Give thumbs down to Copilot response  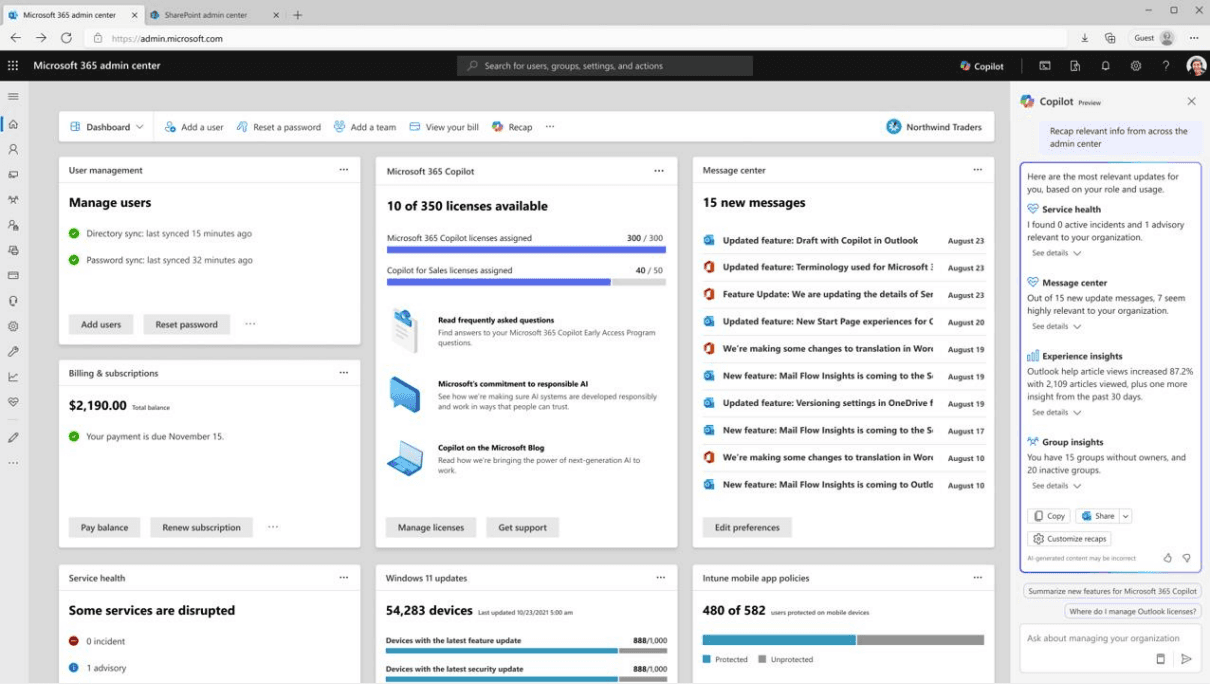1187,558
